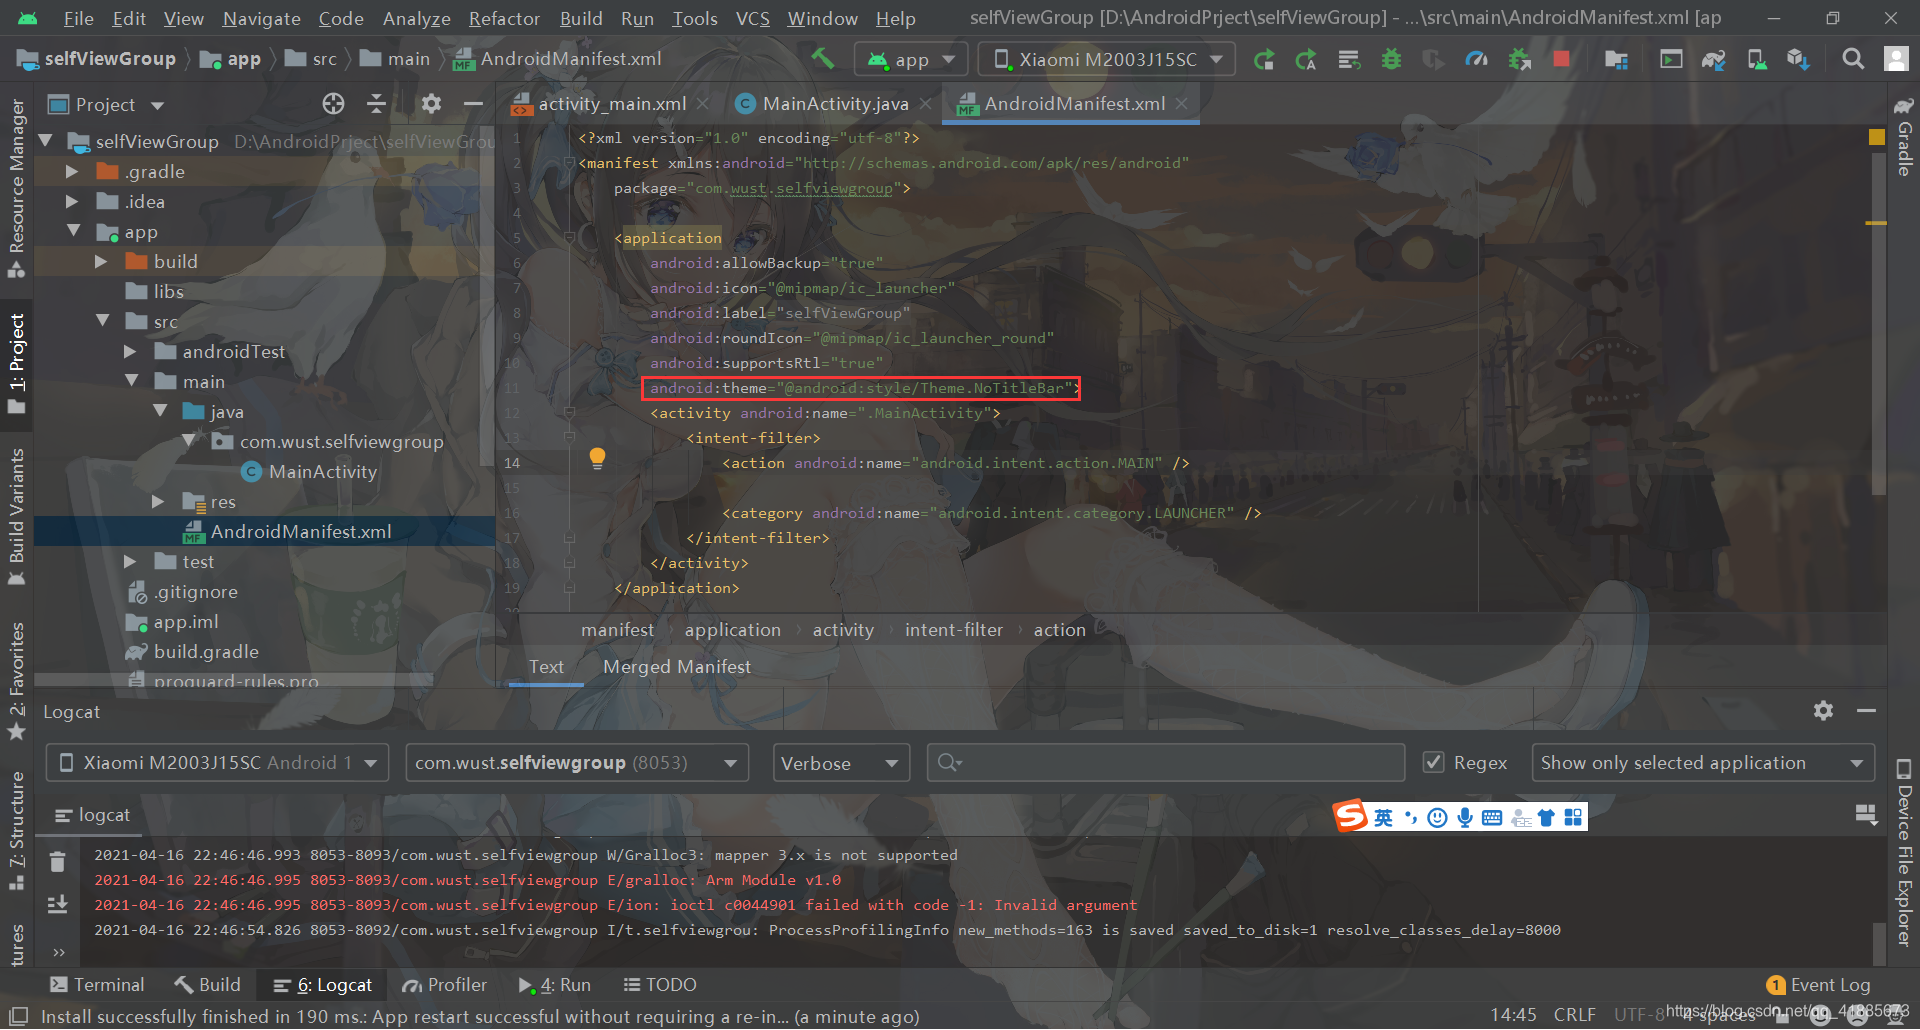Viewport: 1920px width, 1030px height.
Task: Stop the running application
Action: tap(1562, 58)
